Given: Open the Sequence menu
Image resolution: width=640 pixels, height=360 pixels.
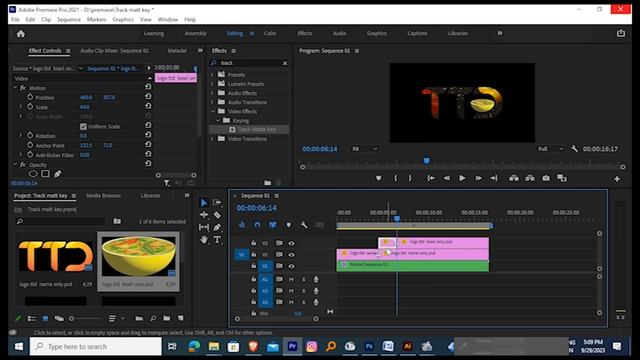Looking at the screenshot, I should (x=69, y=20).
